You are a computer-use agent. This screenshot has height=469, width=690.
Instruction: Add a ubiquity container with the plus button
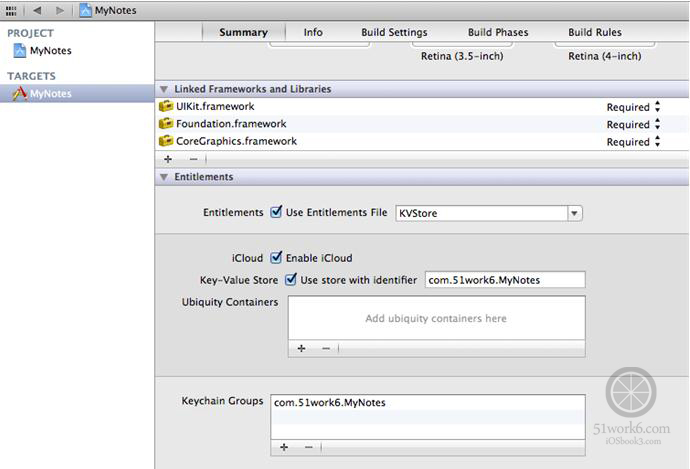[301, 348]
